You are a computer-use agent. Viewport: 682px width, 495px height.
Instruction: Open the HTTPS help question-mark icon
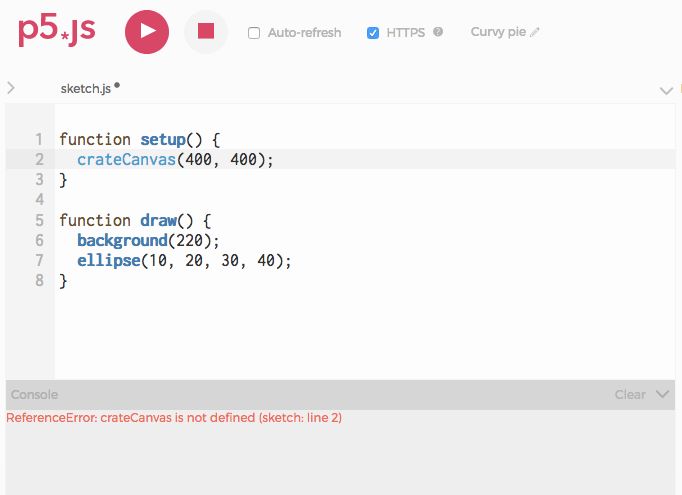[438, 32]
